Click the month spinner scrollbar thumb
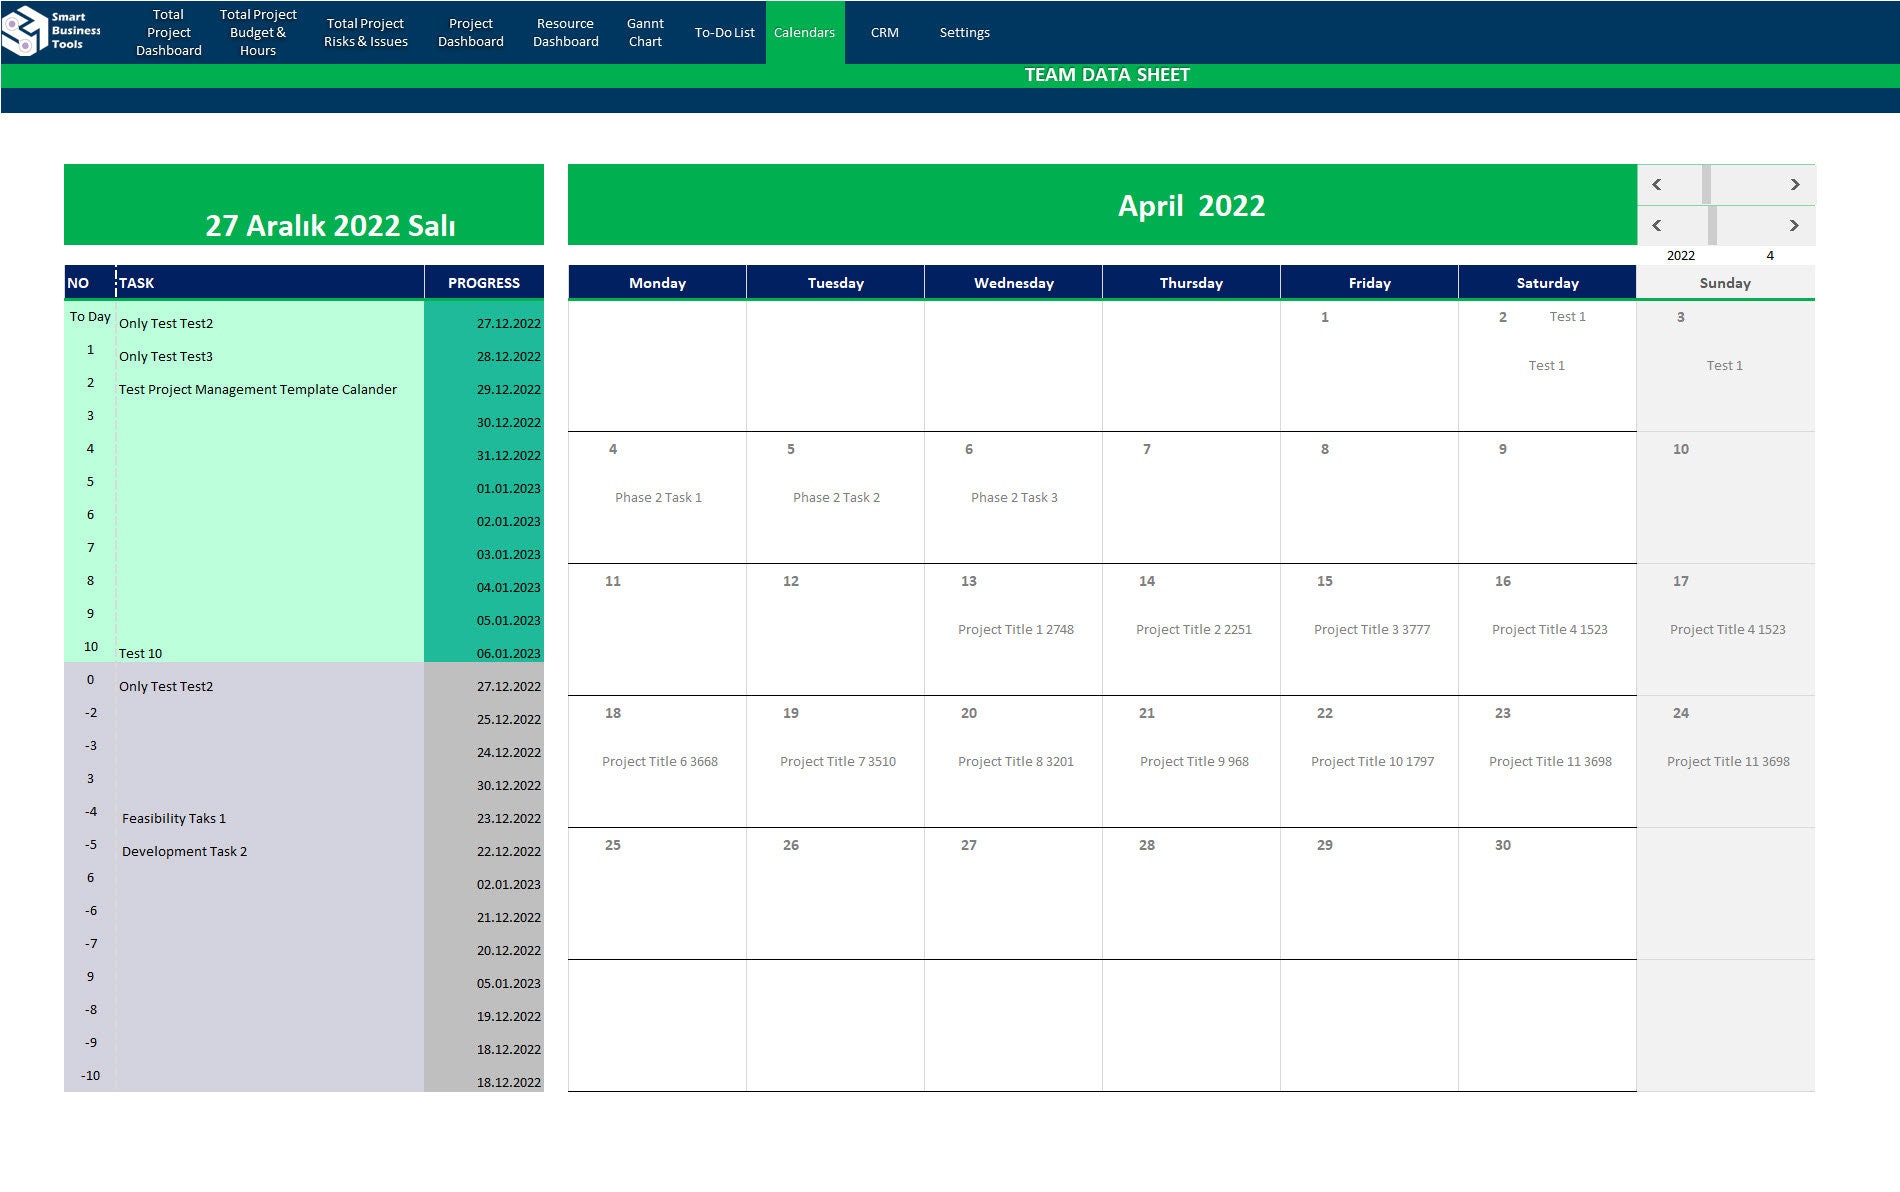1900x1192 pixels. tap(1712, 226)
